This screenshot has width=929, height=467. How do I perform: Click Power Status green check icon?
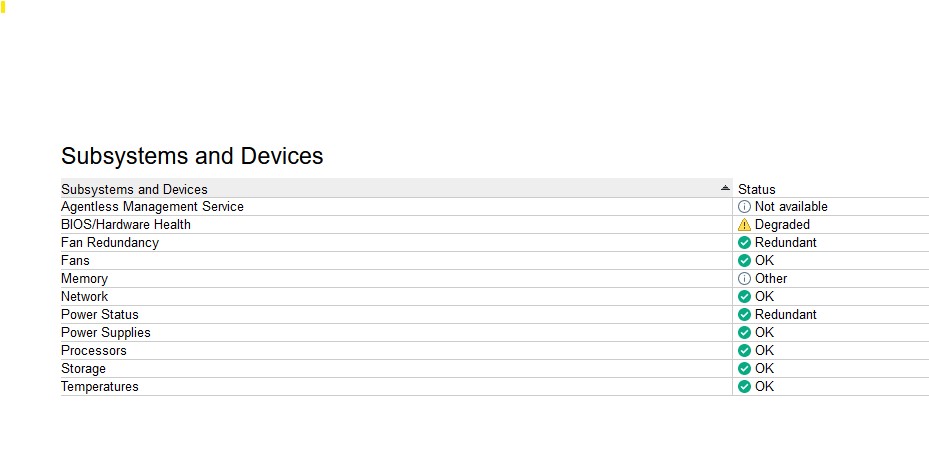(744, 315)
